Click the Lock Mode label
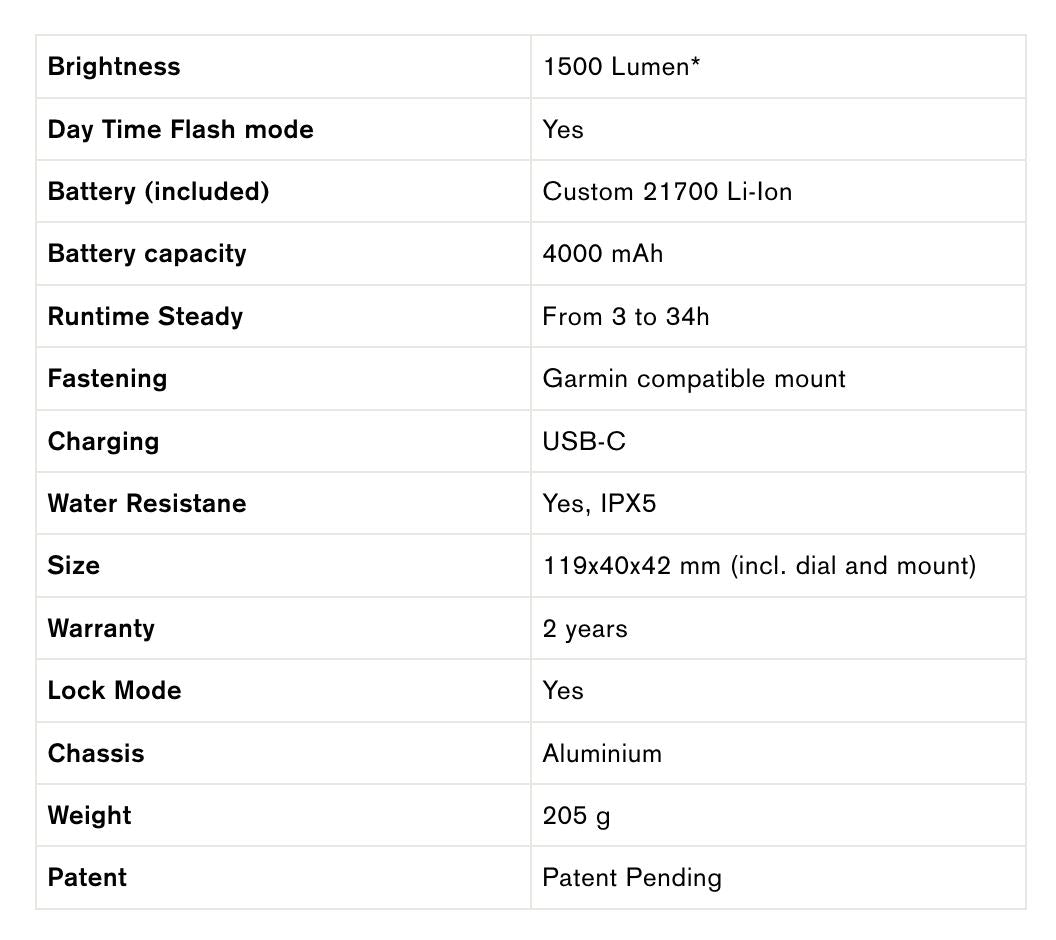This screenshot has height=940, width=1056. click(x=114, y=691)
